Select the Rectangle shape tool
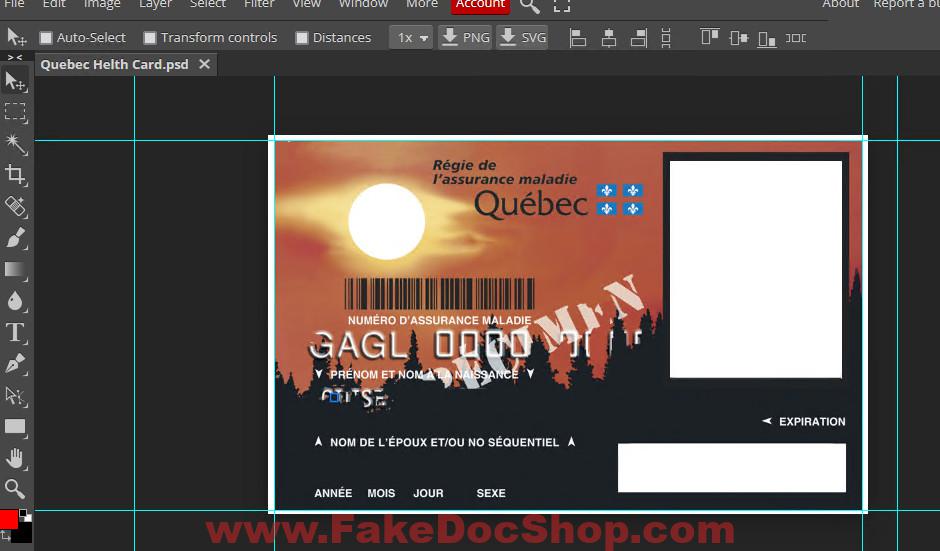940x551 pixels. 15,426
